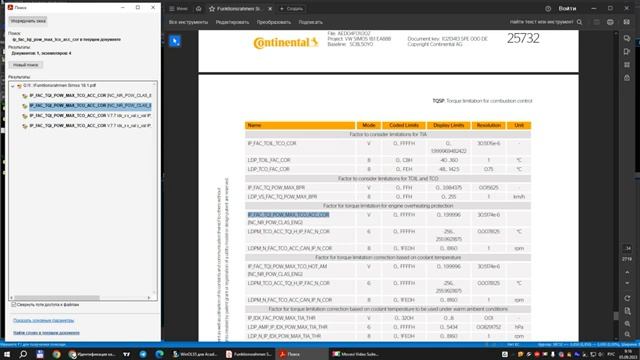This screenshot has width=640, height=360.
Task: Open the Преобразовать toolbar tab
Action: point(273,22)
